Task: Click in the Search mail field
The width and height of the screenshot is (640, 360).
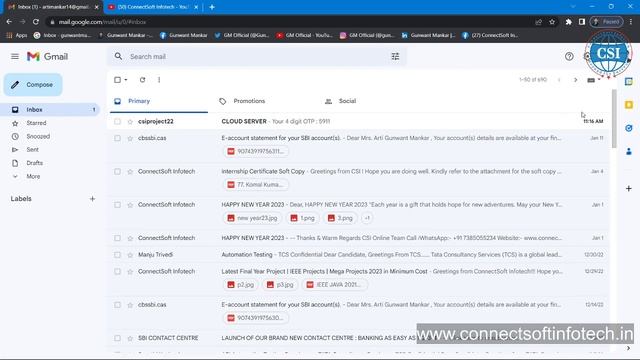Action: (257, 56)
